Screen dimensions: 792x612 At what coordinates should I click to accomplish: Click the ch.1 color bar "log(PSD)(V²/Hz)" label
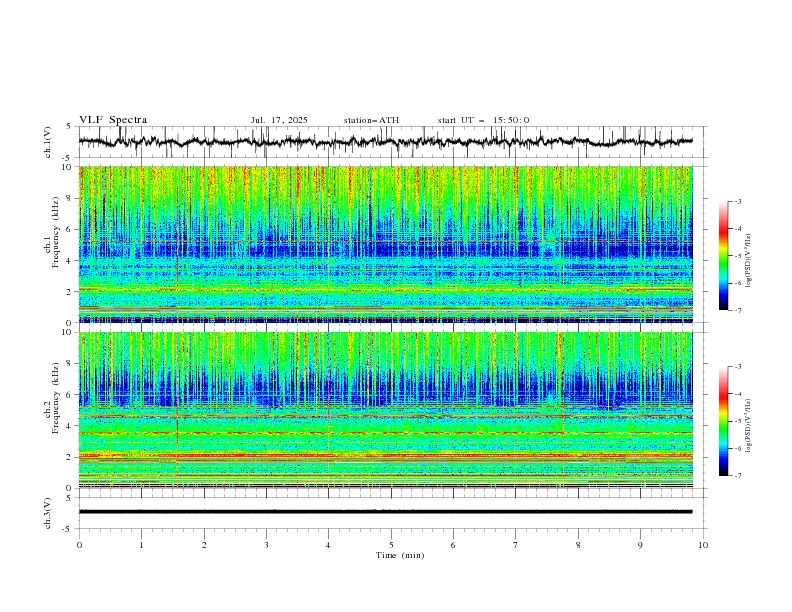click(x=749, y=261)
